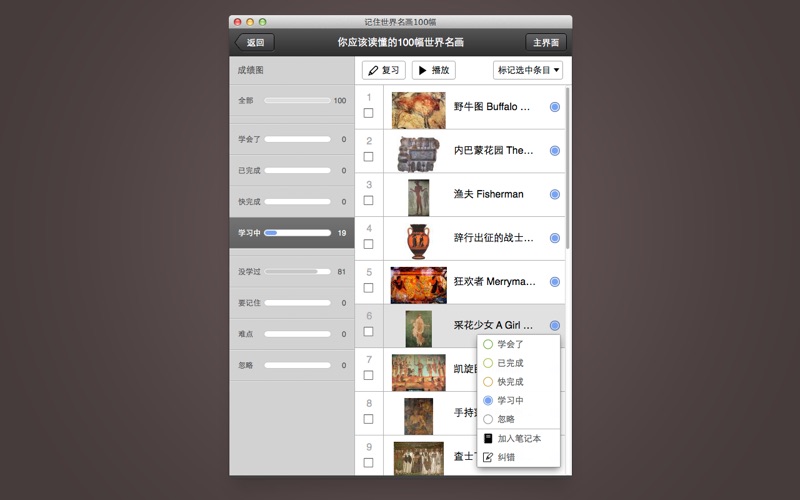Select the 学会了 radio option in popup
The width and height of the screenshot is (800, 500).
click(x=488, y=344)
